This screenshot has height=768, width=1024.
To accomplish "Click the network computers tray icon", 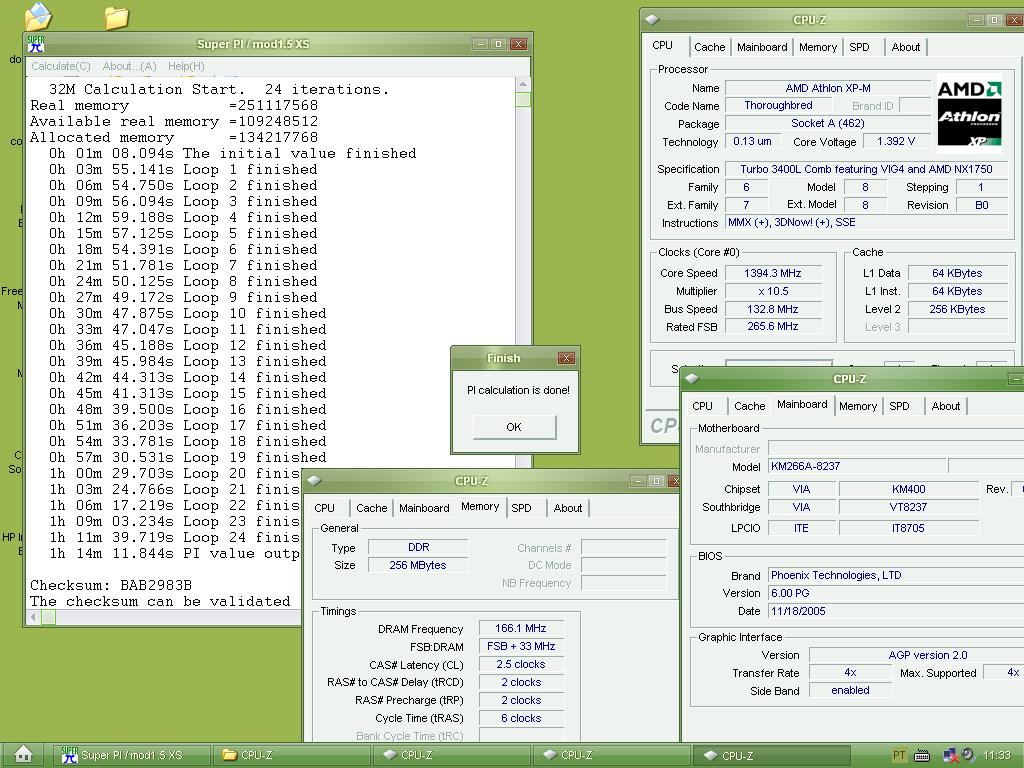I will [950, 756].
